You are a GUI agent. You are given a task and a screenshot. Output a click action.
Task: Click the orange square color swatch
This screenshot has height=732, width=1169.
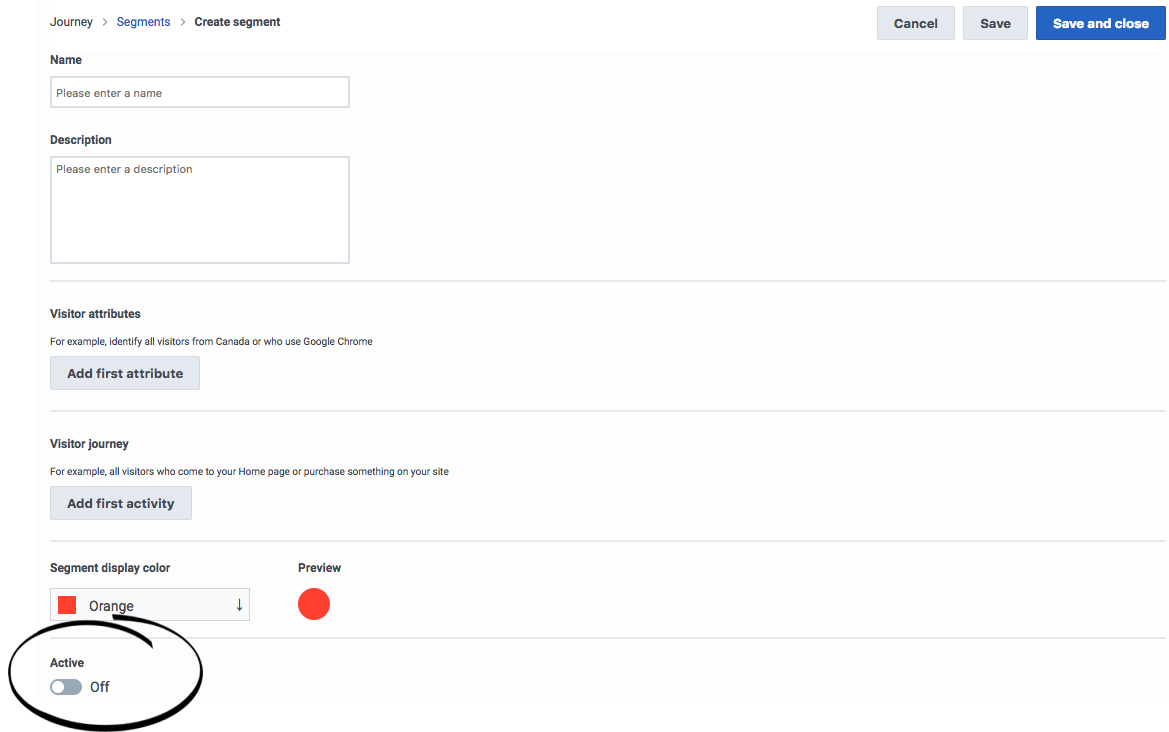click(x=67, y=605)
